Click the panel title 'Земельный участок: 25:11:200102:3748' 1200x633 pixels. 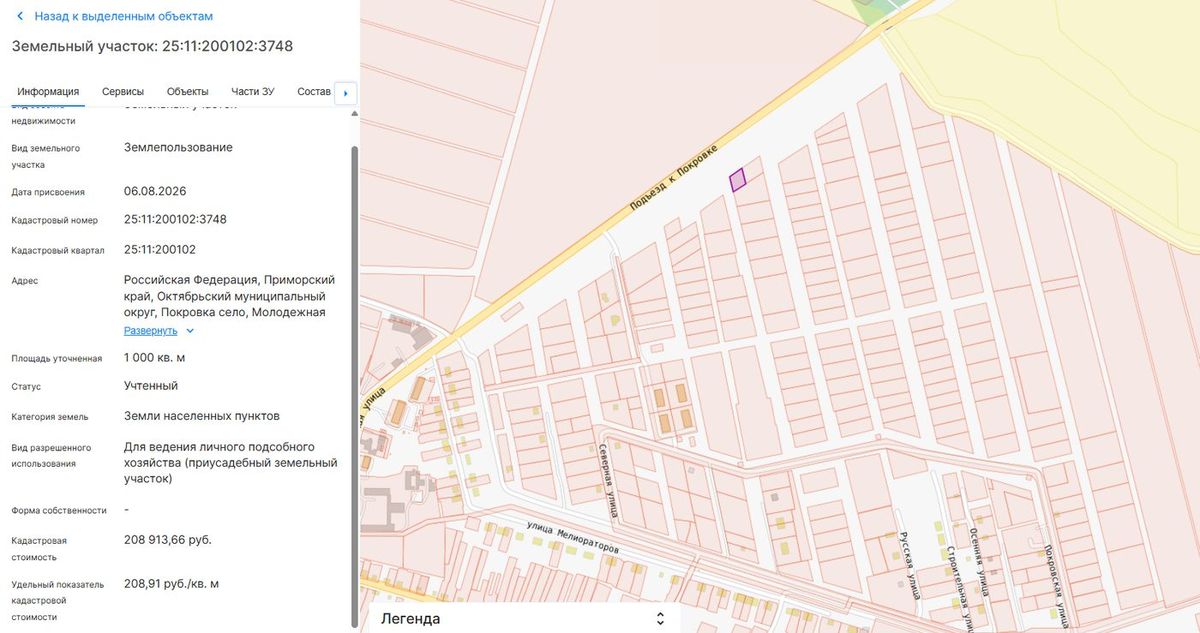[x=152, y=46]
